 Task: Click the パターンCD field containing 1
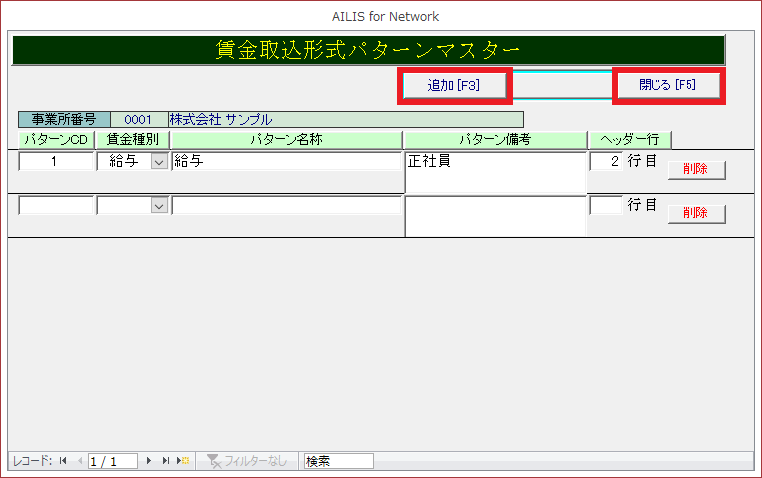[55, 162]
